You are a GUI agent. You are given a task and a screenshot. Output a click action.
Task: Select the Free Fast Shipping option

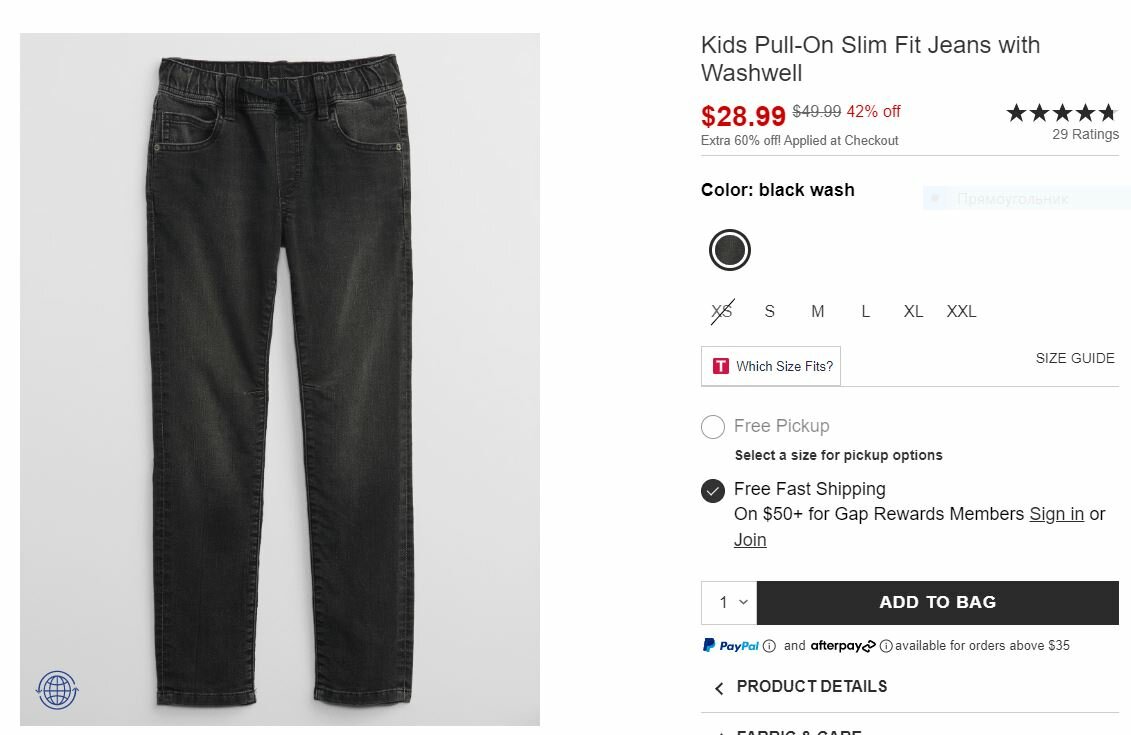pos(713,490)
